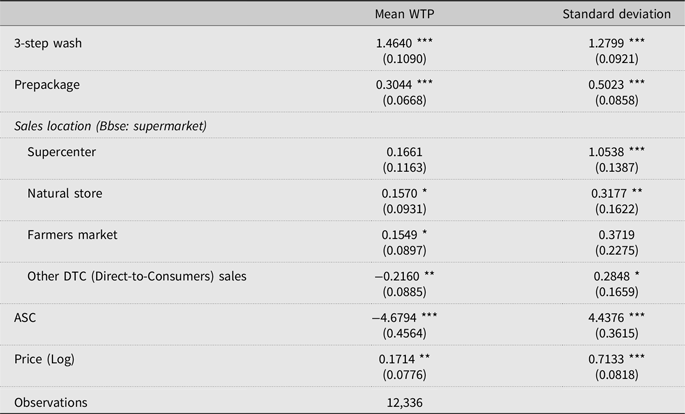This screenshot has height=414, width=685.
Task: Click the 1.4640 mean WTP value
Action: [x=394, y=43]
